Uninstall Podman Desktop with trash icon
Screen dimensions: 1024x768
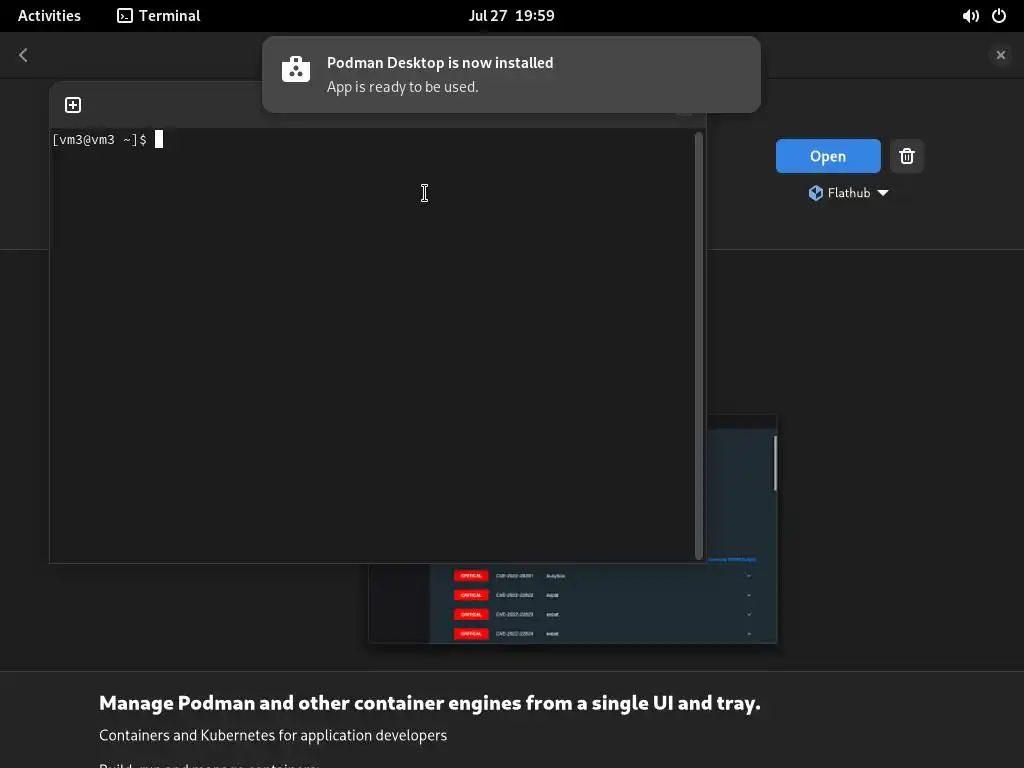pos(906,156)
